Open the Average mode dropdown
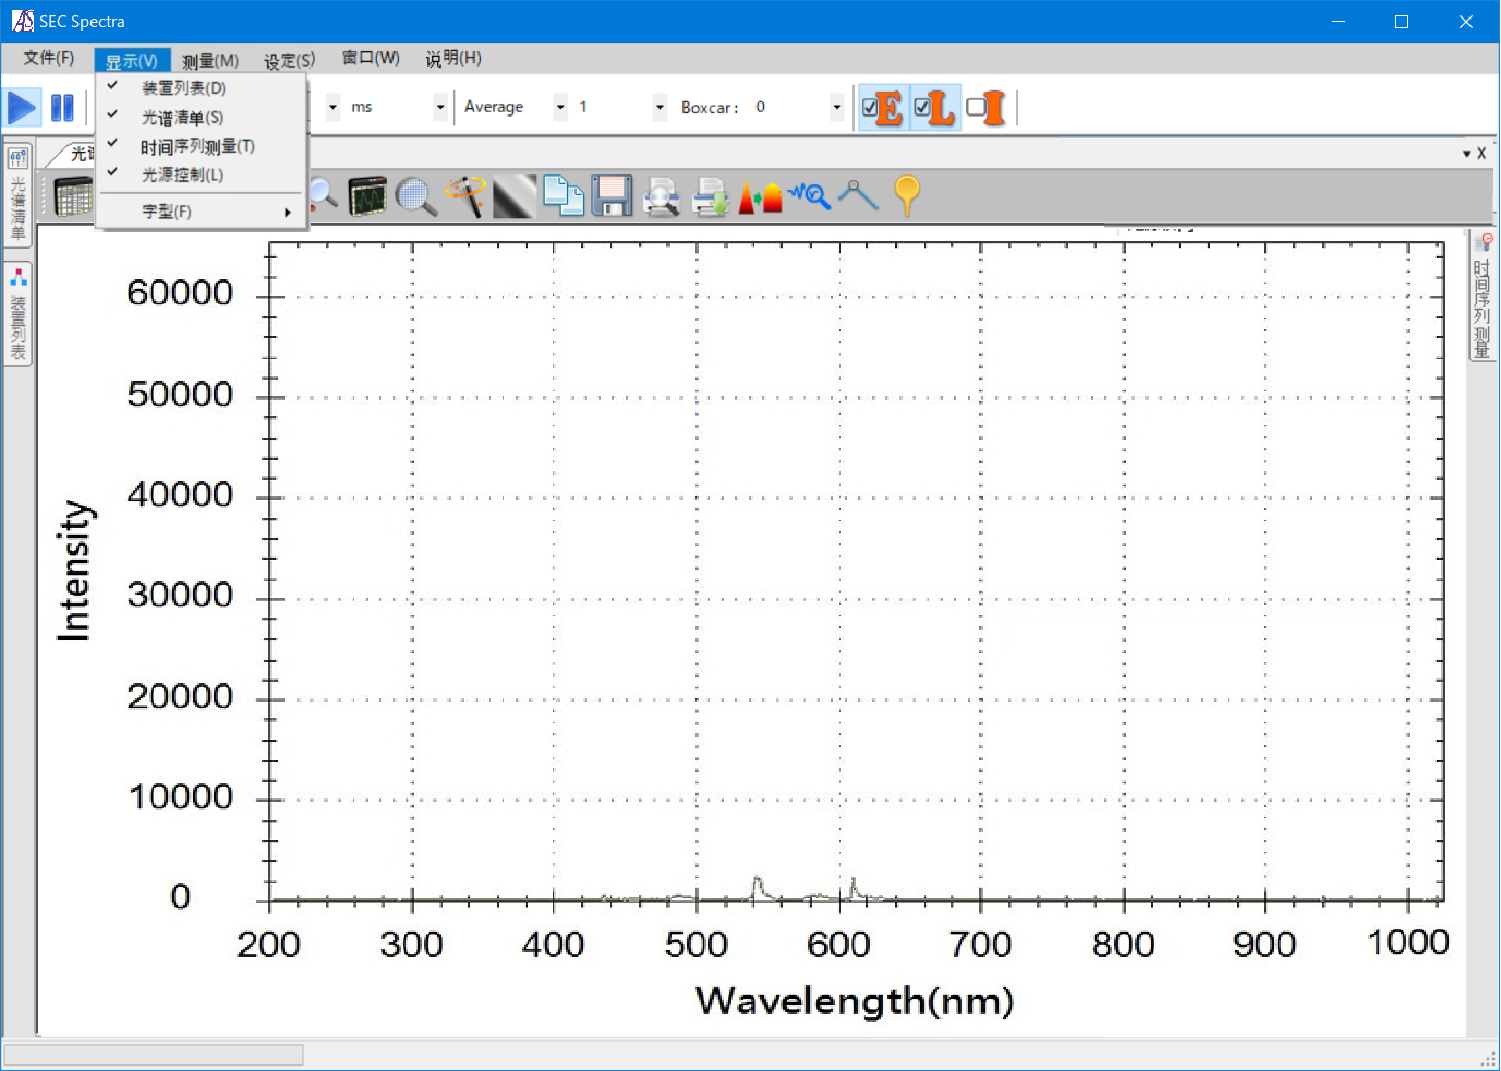This screenshot has height=1071, width=1501. 560,107
